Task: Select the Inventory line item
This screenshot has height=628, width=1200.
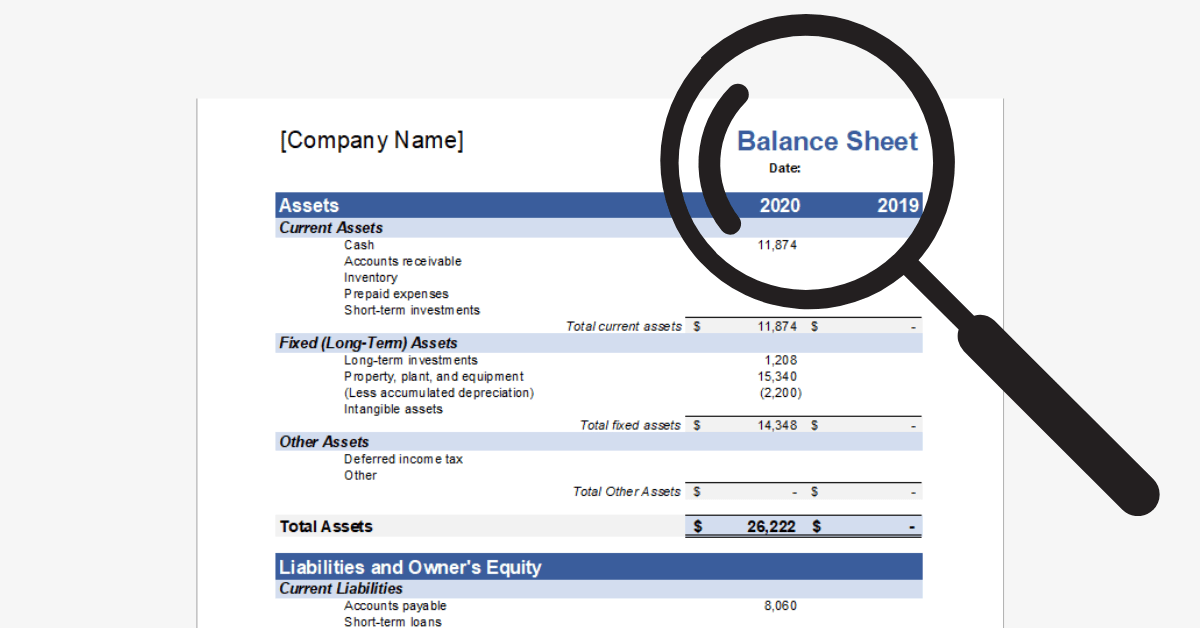Action: (371, 277)
